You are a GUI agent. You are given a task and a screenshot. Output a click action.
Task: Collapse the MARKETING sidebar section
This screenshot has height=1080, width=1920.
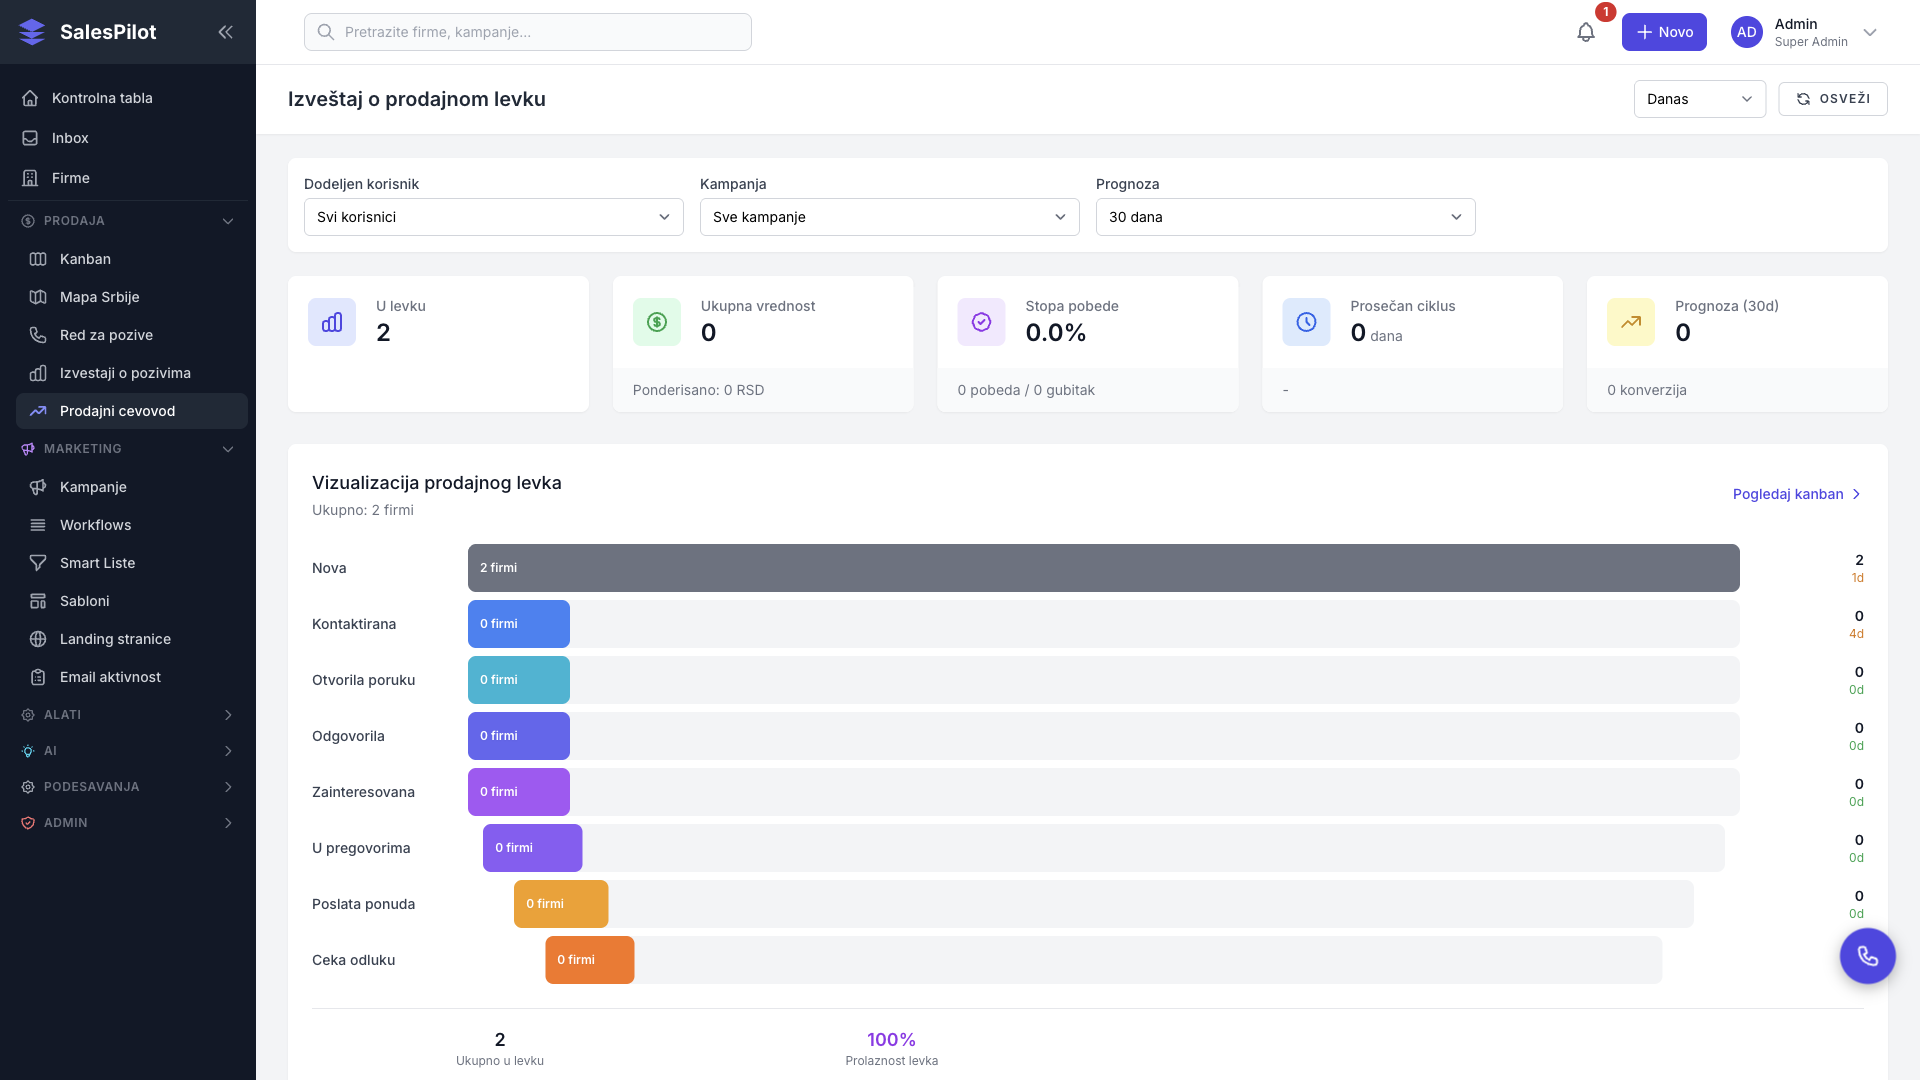tap(128, 449)
